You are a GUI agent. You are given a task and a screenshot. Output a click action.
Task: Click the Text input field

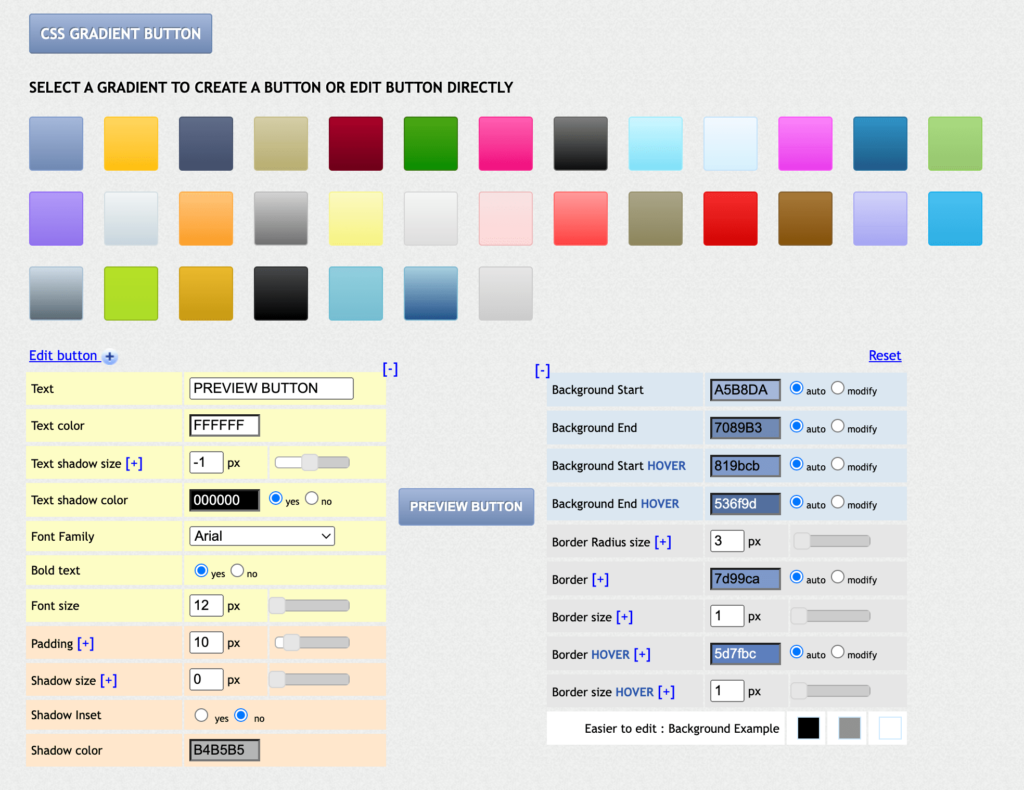click(x=271, y=388)
